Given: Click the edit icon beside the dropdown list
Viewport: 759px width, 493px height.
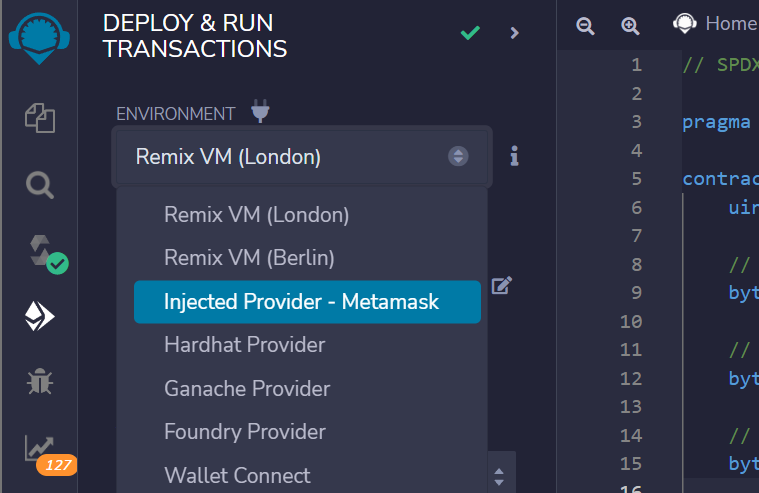Looking at the screenshot, I should tap(501, 285).
